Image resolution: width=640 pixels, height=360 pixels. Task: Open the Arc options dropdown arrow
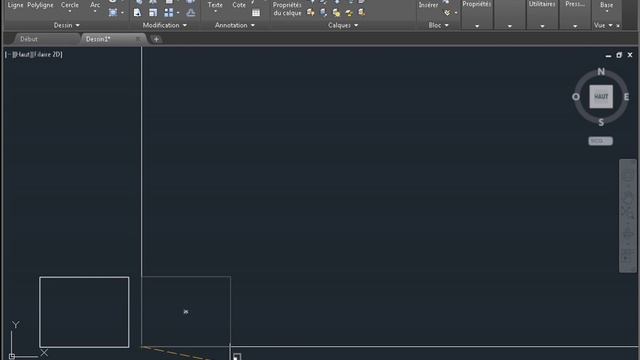tap(95, 11)
